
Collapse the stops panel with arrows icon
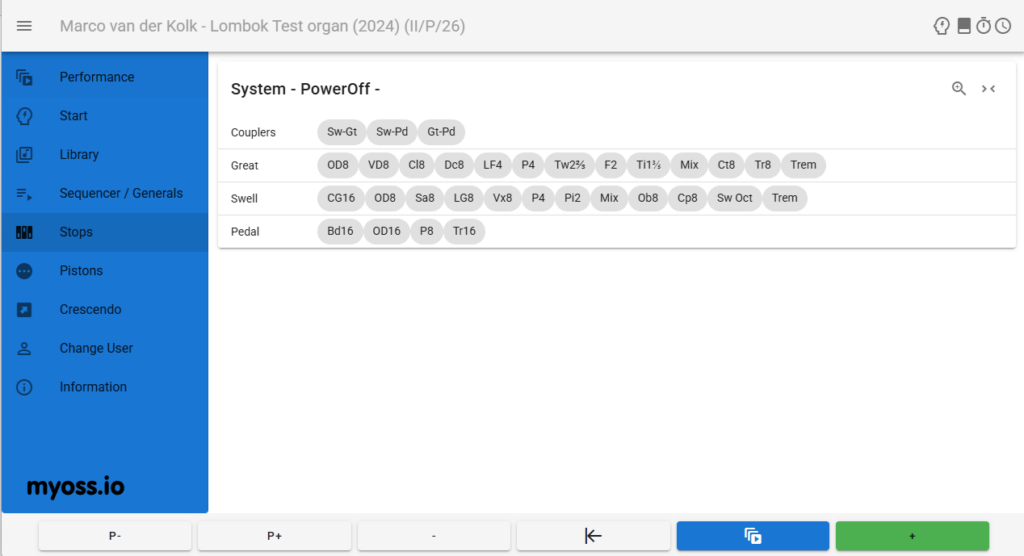click(988, 88)
